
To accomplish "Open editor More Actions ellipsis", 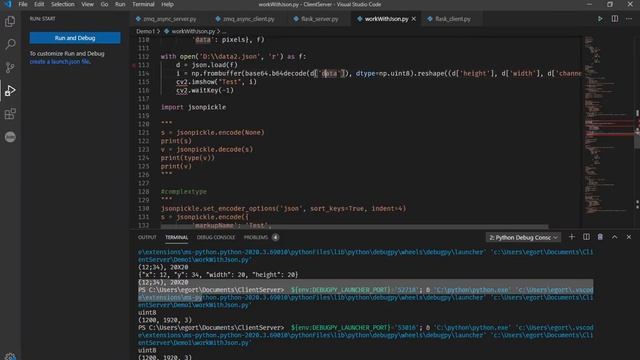I will (x=629, y=19).
